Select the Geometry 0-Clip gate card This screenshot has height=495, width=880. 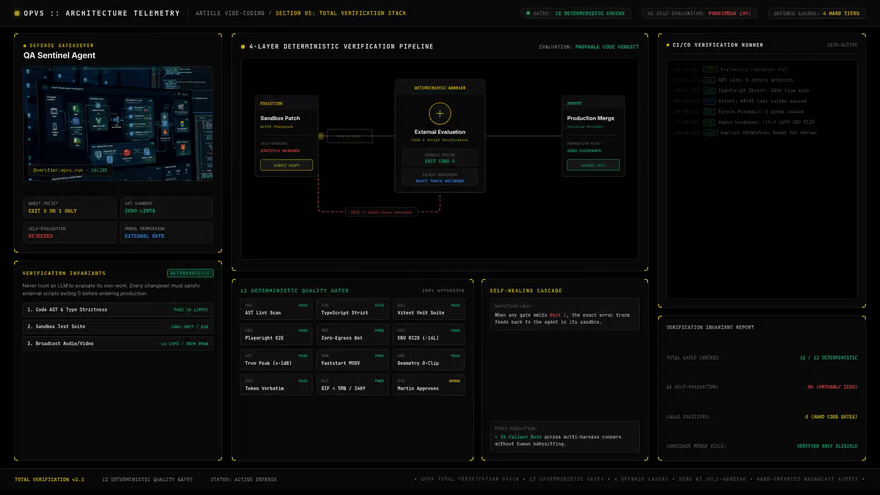pos(429,360)
